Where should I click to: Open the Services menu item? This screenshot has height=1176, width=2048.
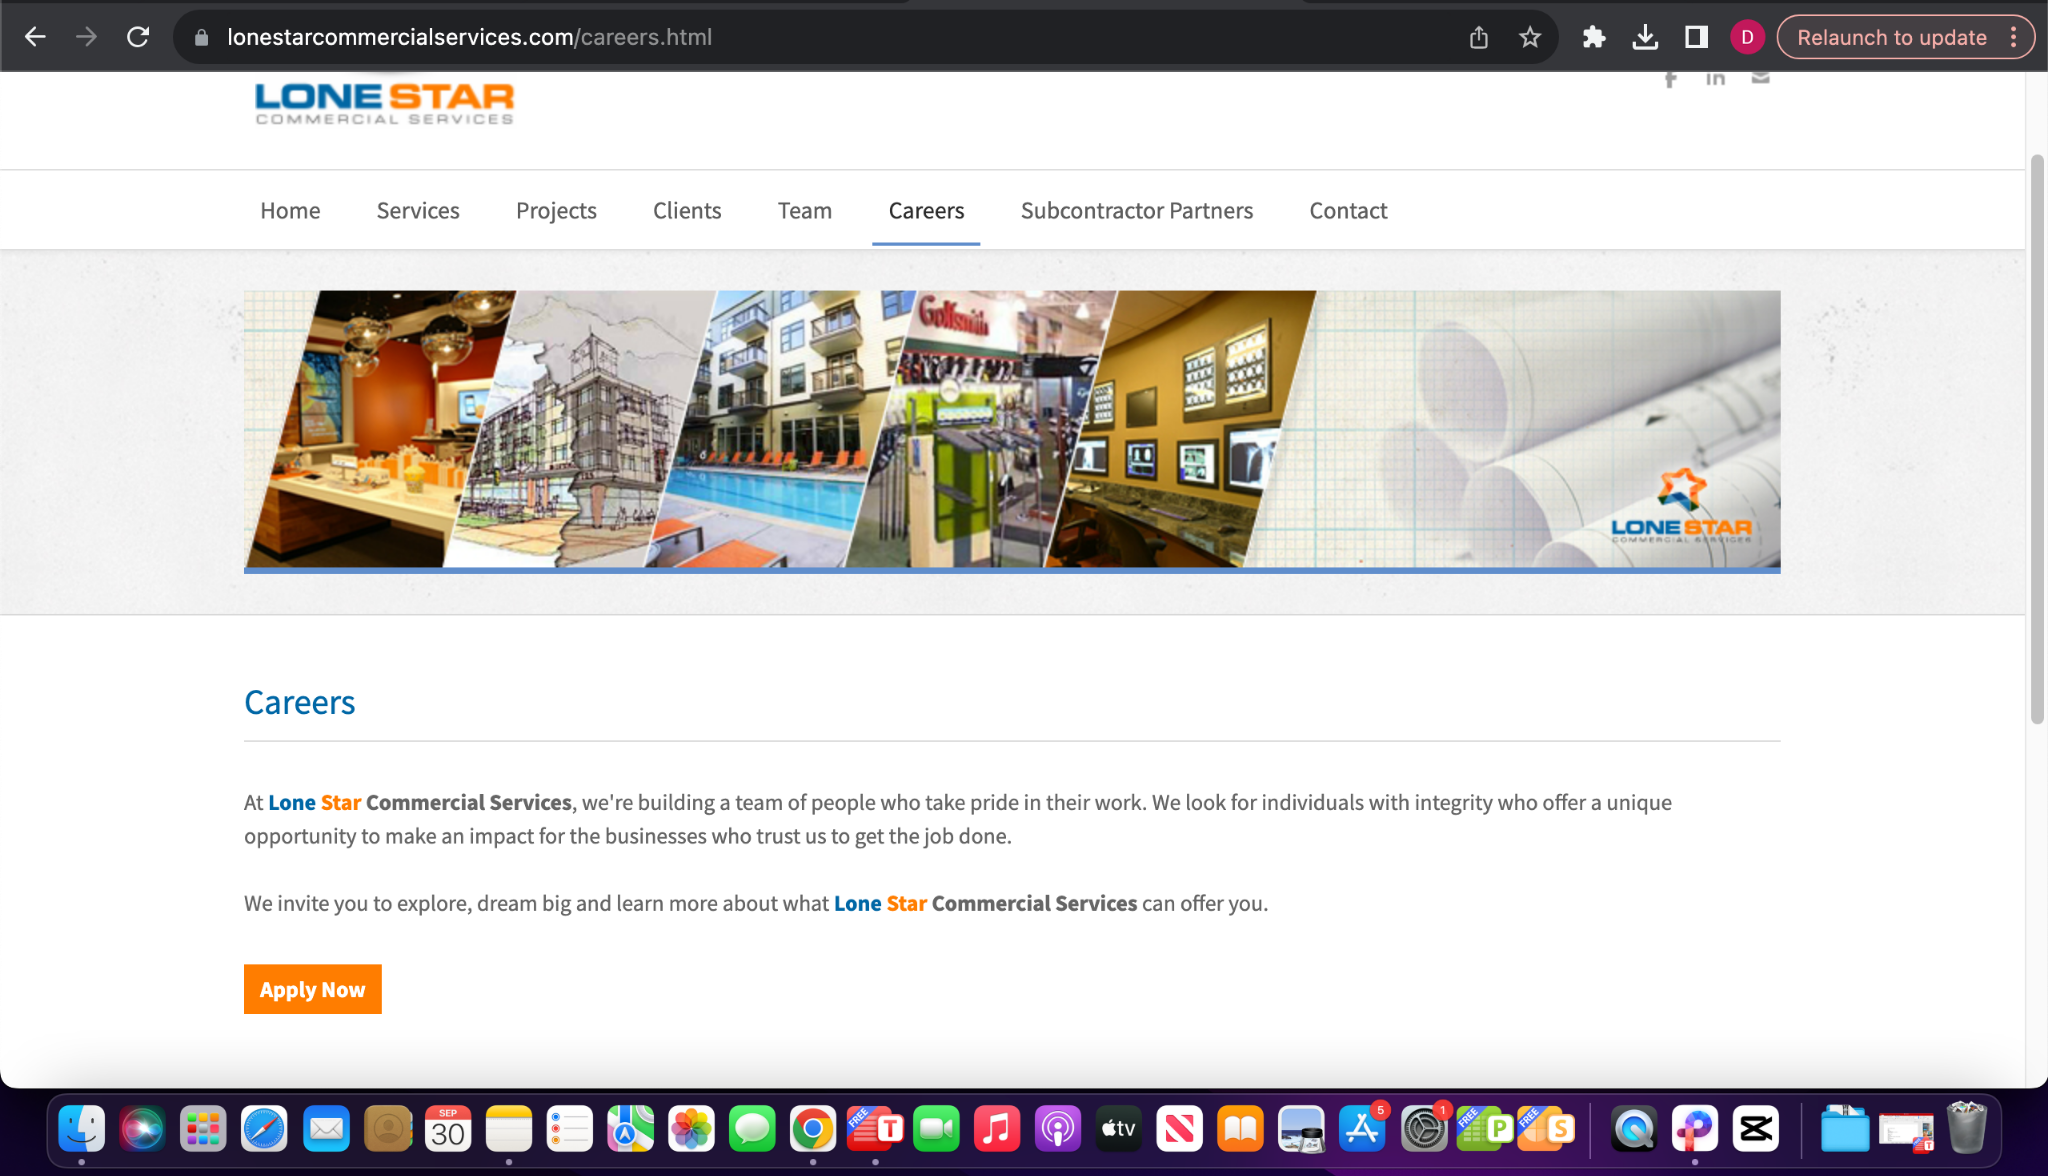click(x=418, y=210)
